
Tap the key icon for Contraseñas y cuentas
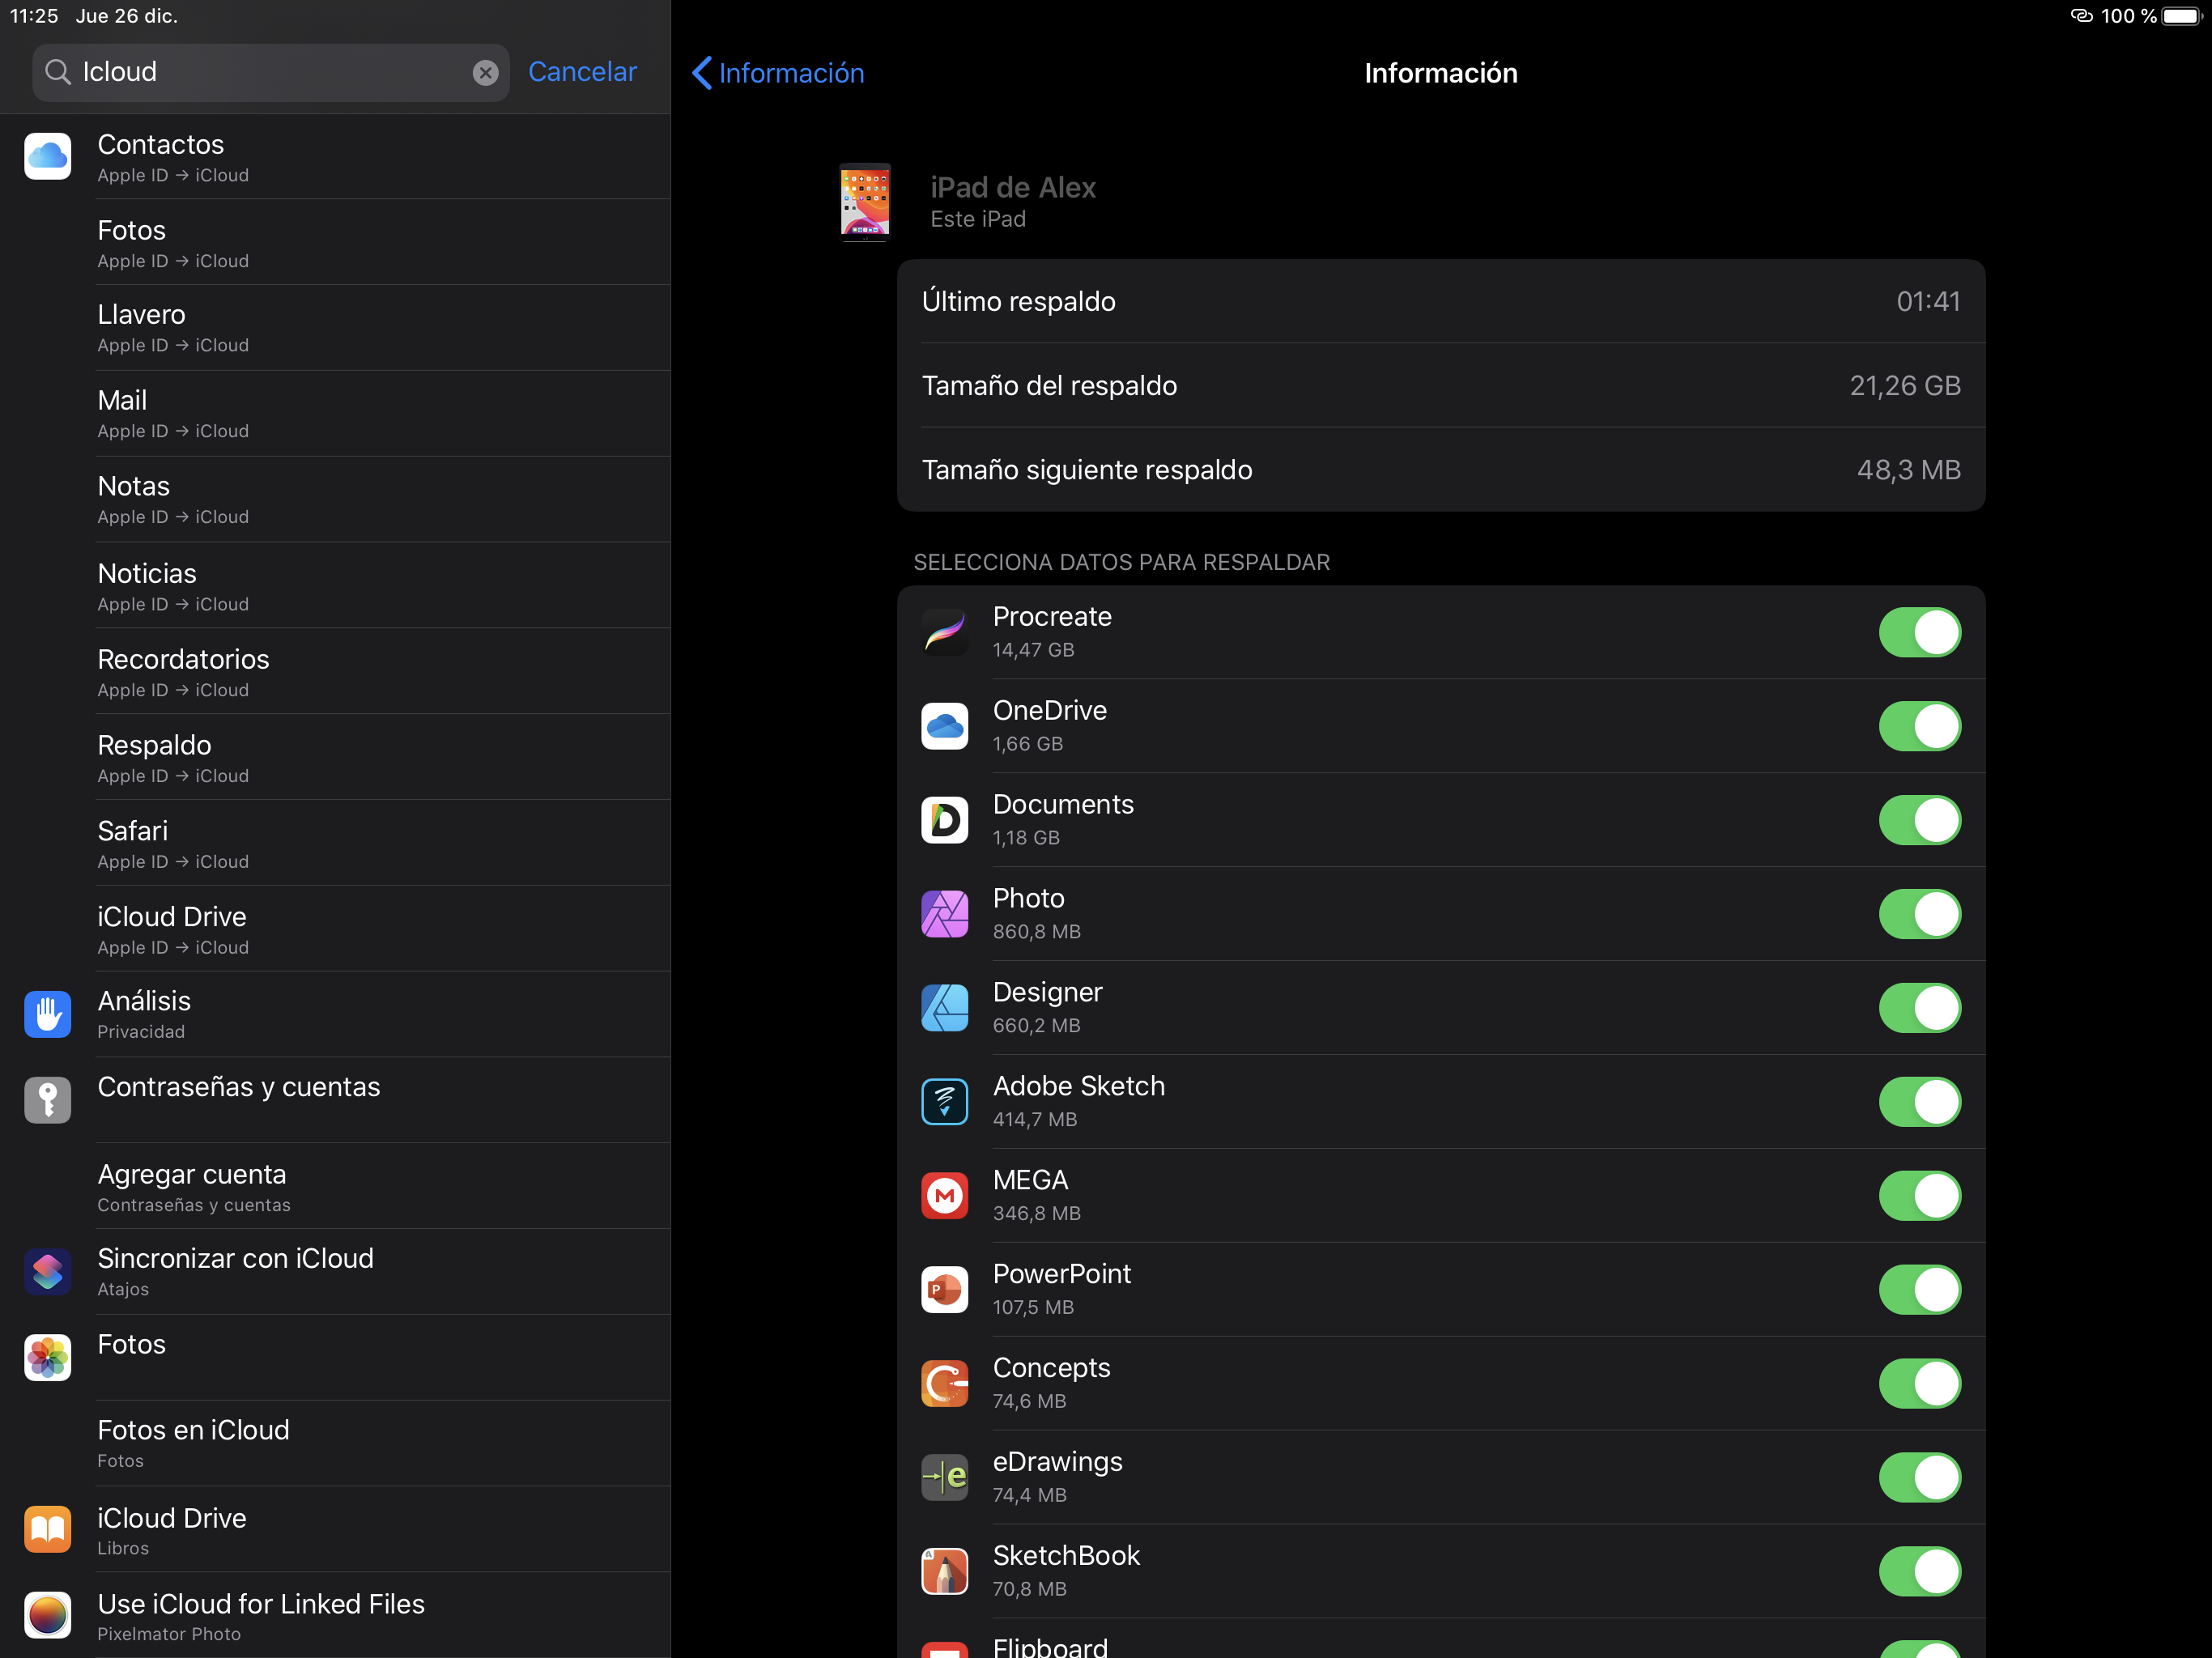47,1100
